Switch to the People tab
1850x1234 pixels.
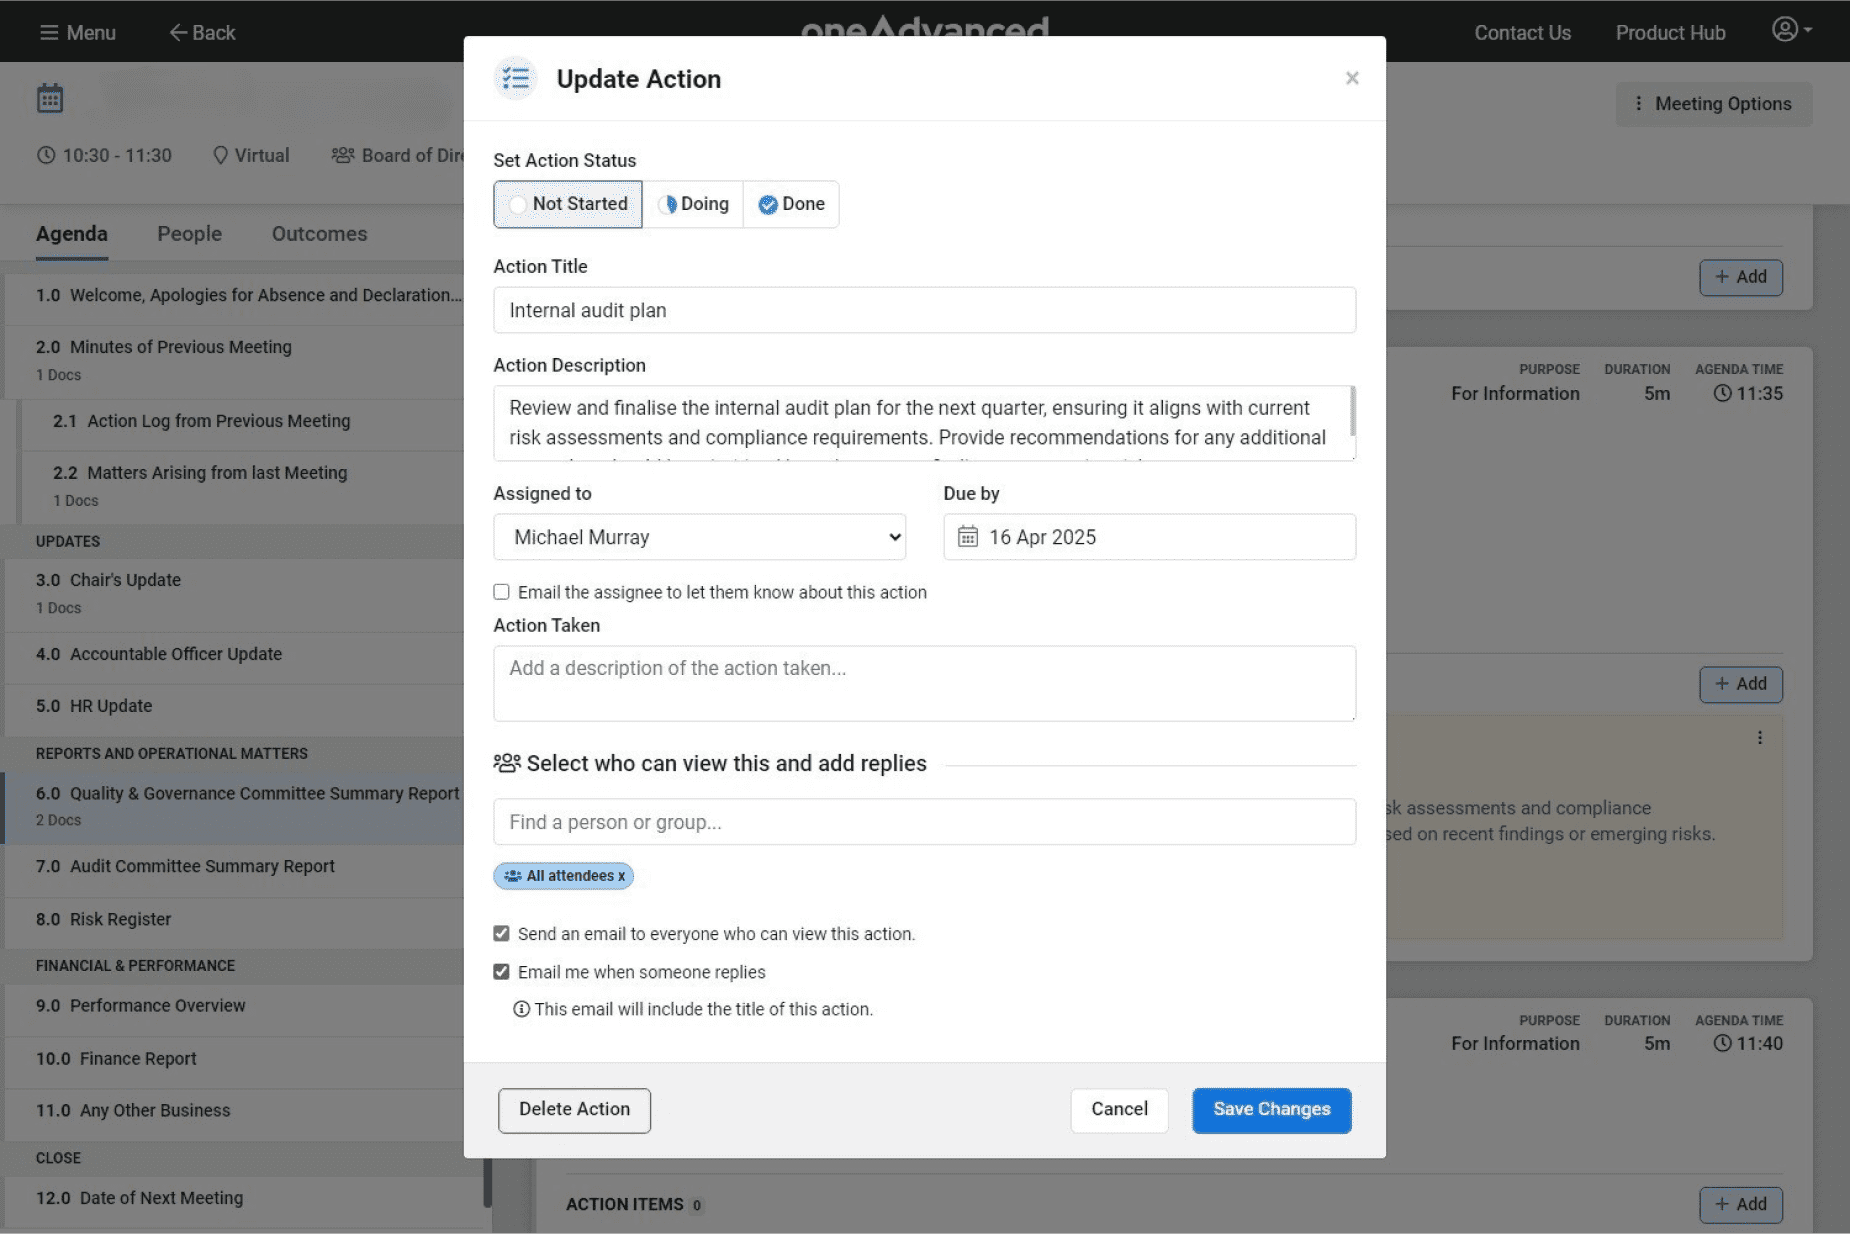tap(189, 234)
